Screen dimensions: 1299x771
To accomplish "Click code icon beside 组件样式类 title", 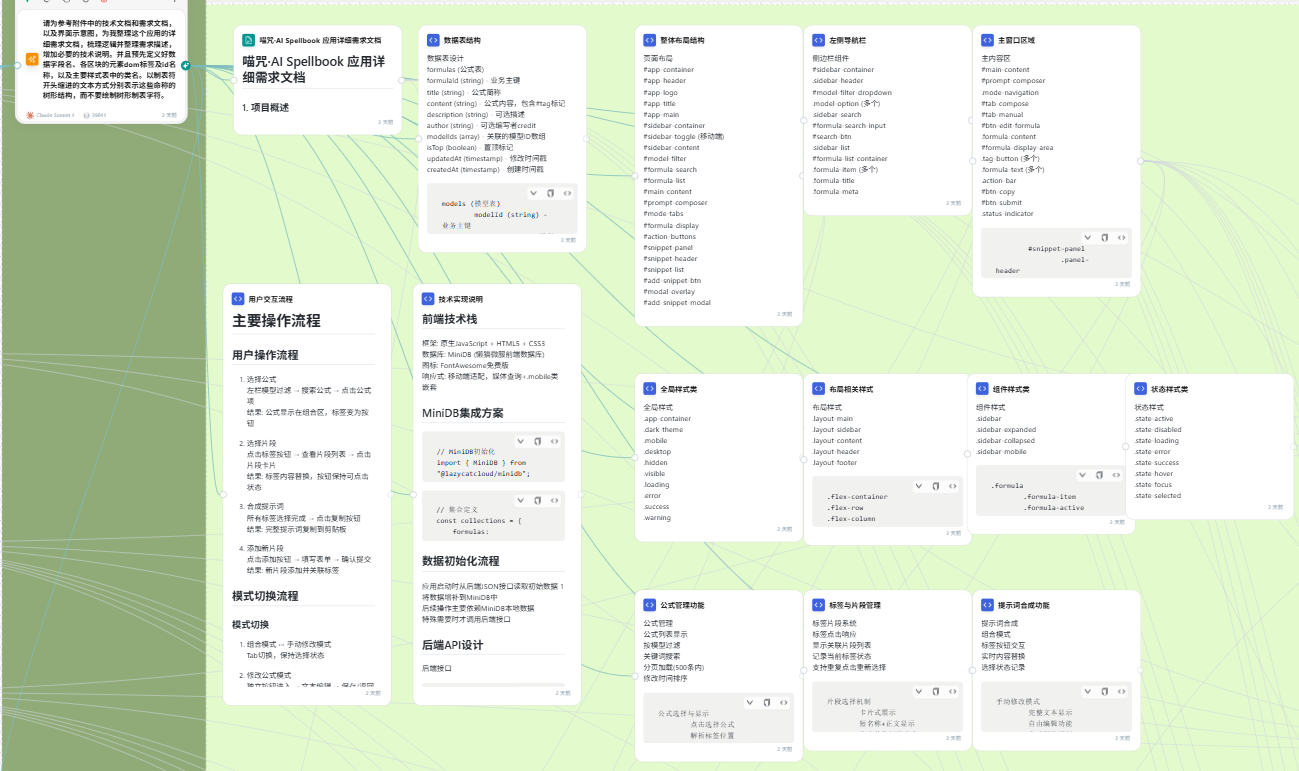I will [x=982, y=388].
